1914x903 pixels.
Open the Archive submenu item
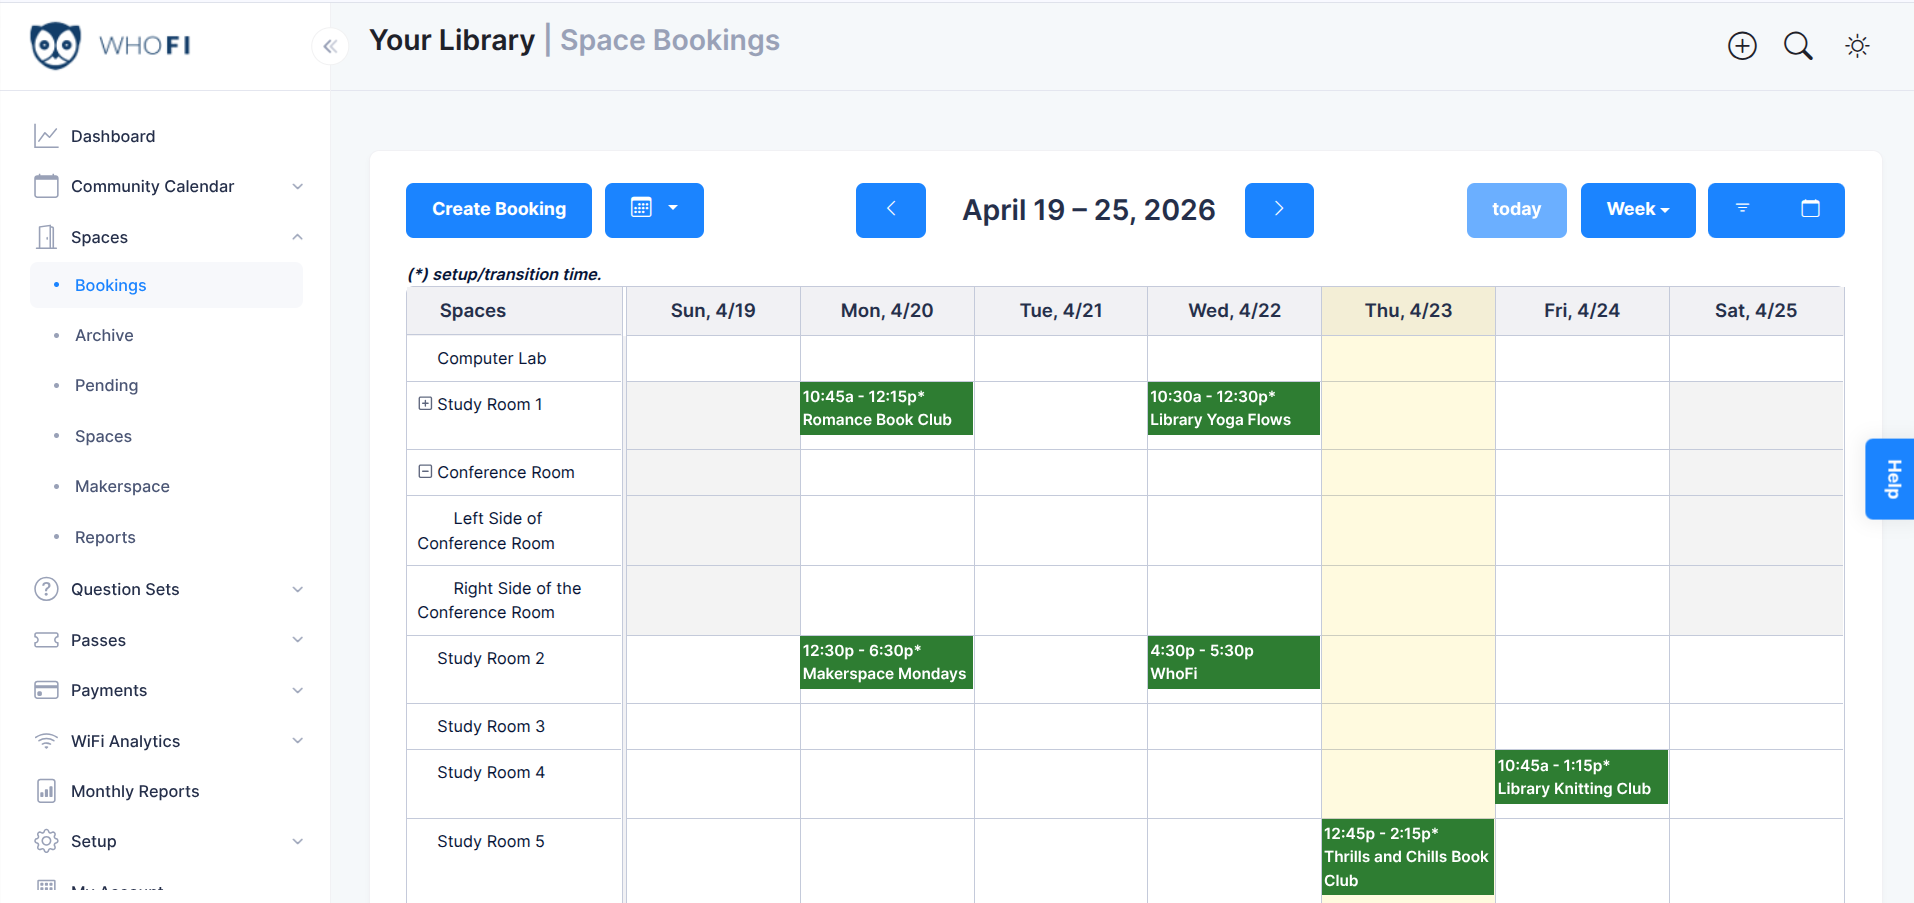pyautogui.click(x=104, y=336)
